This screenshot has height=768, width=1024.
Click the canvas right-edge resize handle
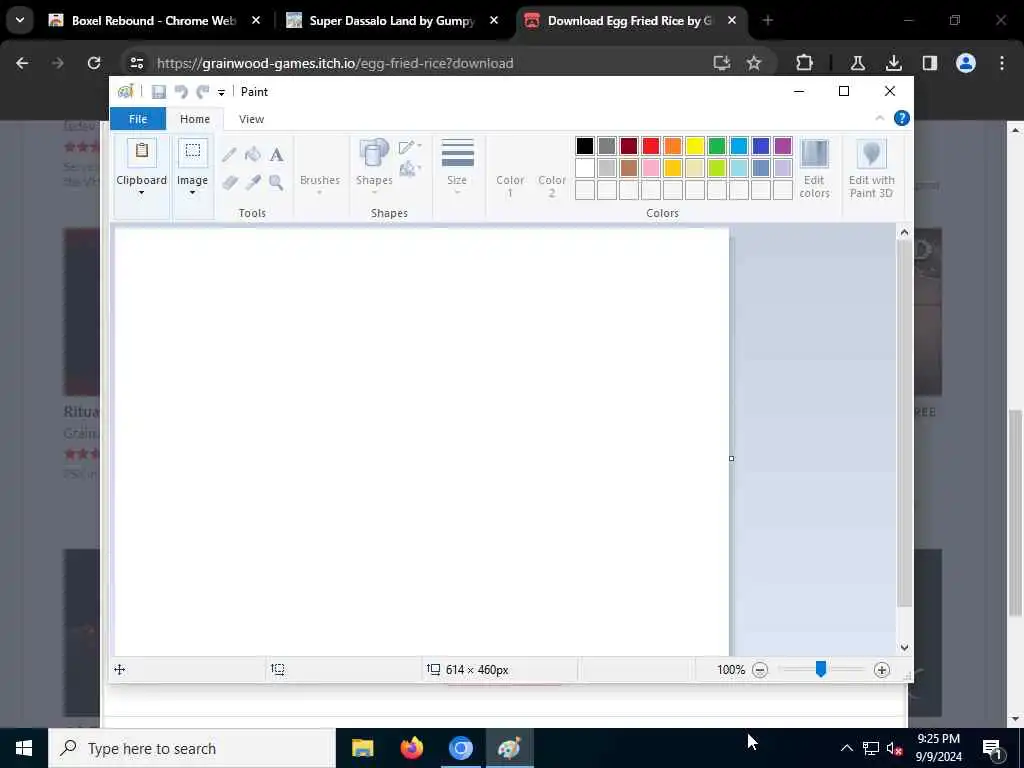731,458
